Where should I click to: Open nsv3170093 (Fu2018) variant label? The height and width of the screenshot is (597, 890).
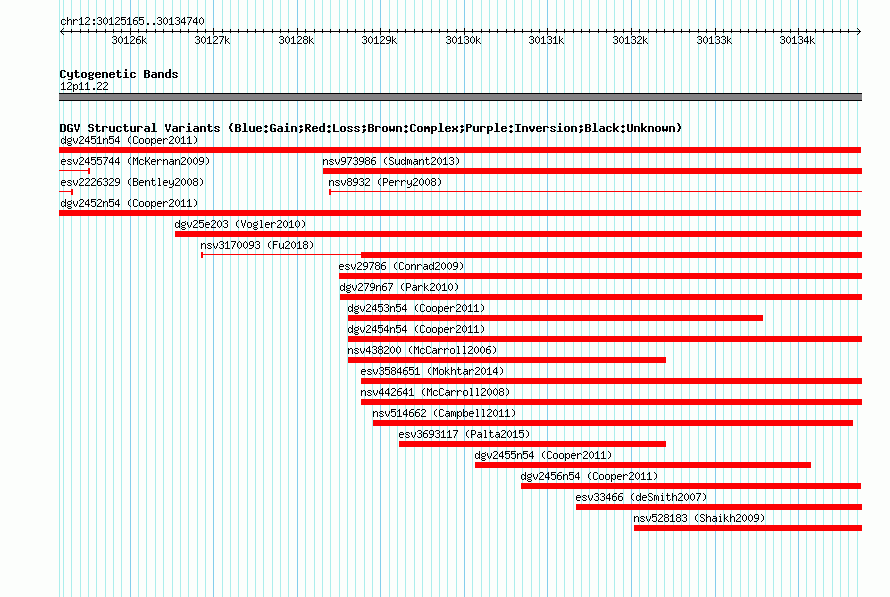(257, 245)
